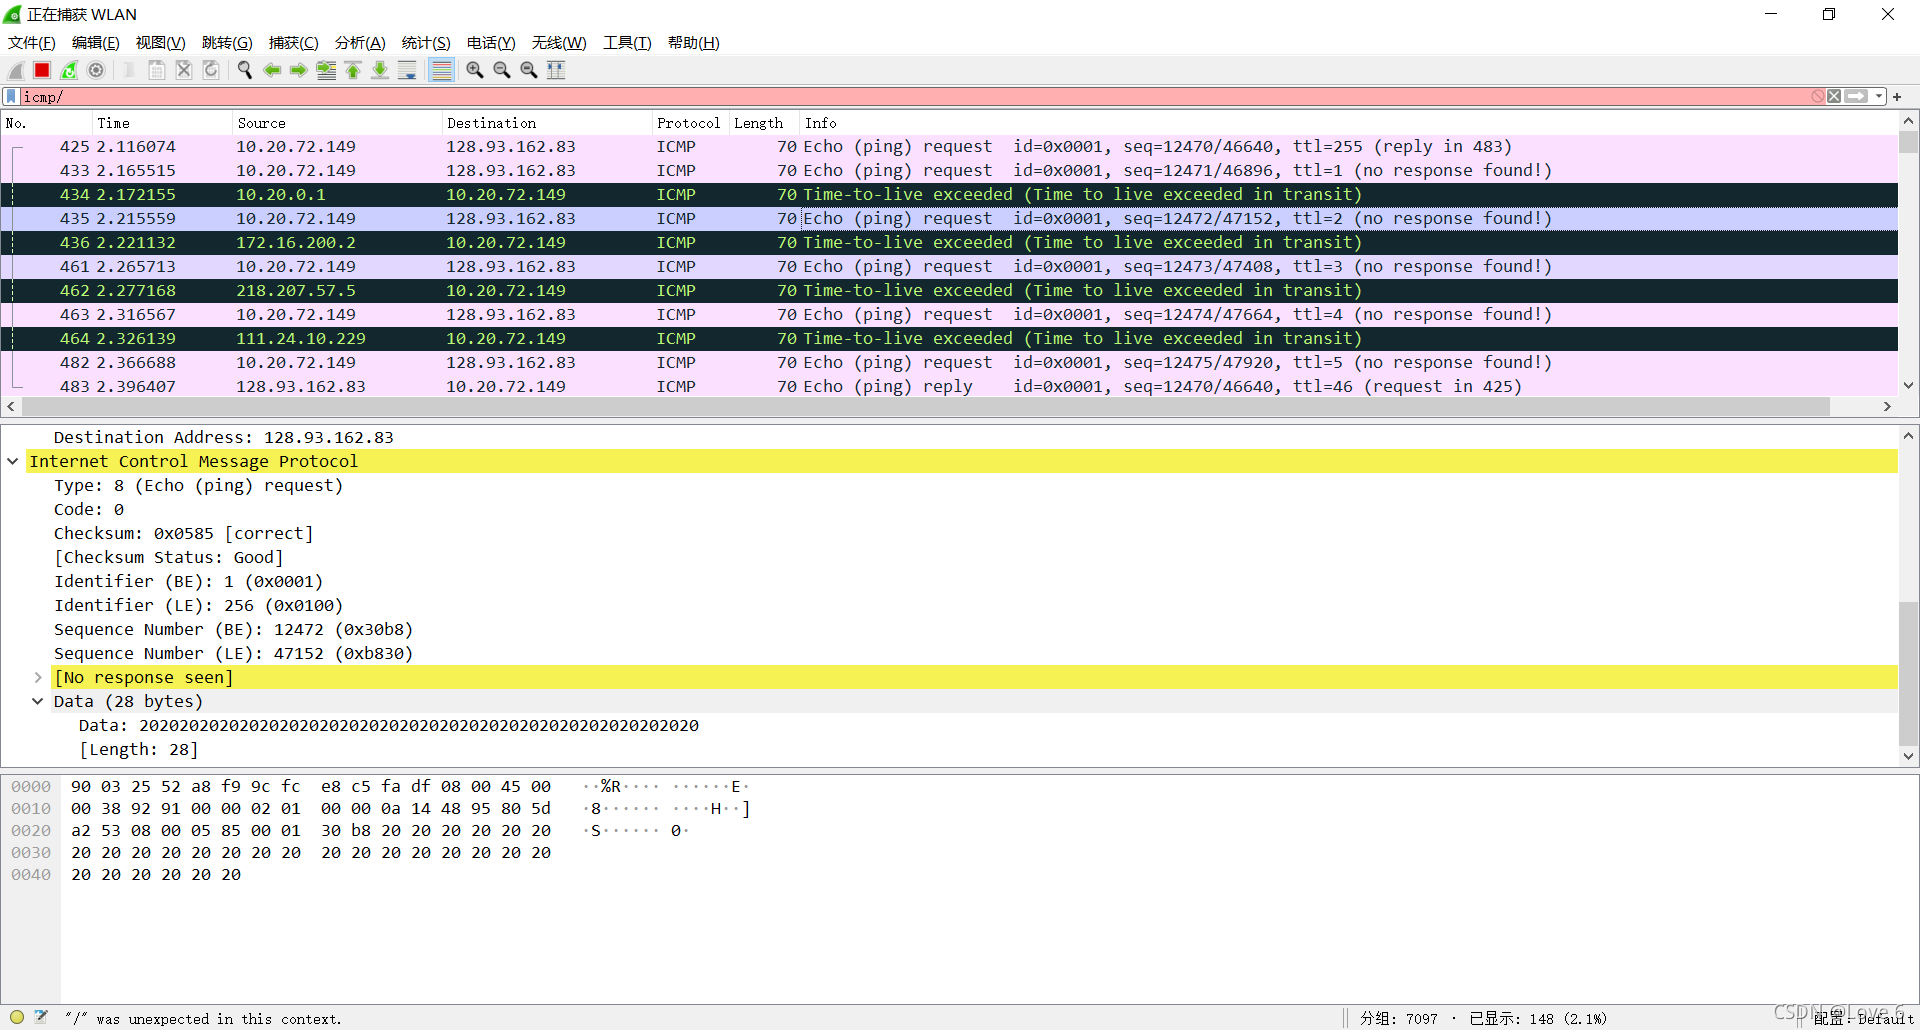Viewport: 1920px width, 1030px height.
Task: Collapse the Data (28 bytes) node
Action: tap(38, 701)
